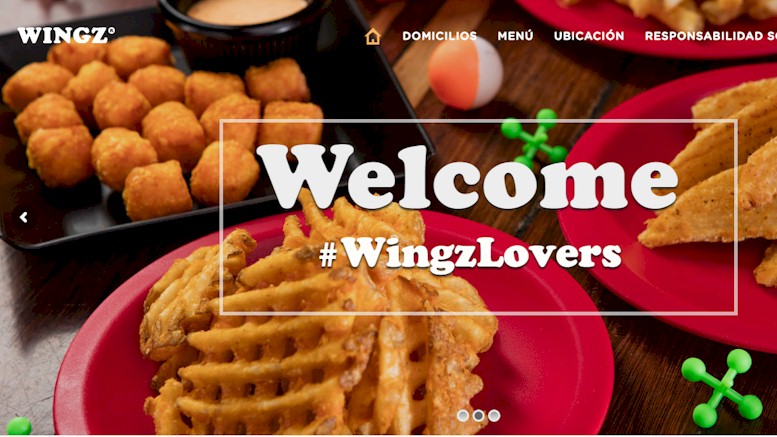Select the first carousel dot
The width and height of the screenshot is (777, 437).
click(x=463, y=415)
